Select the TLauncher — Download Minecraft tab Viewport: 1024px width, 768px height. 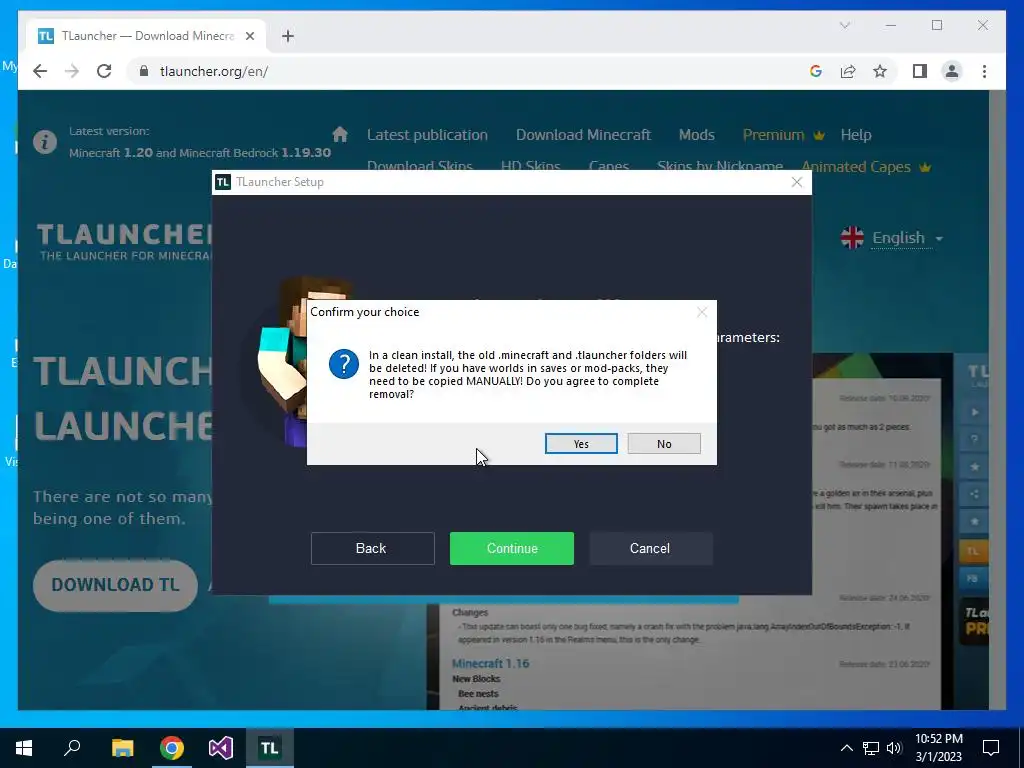(146, 36)
